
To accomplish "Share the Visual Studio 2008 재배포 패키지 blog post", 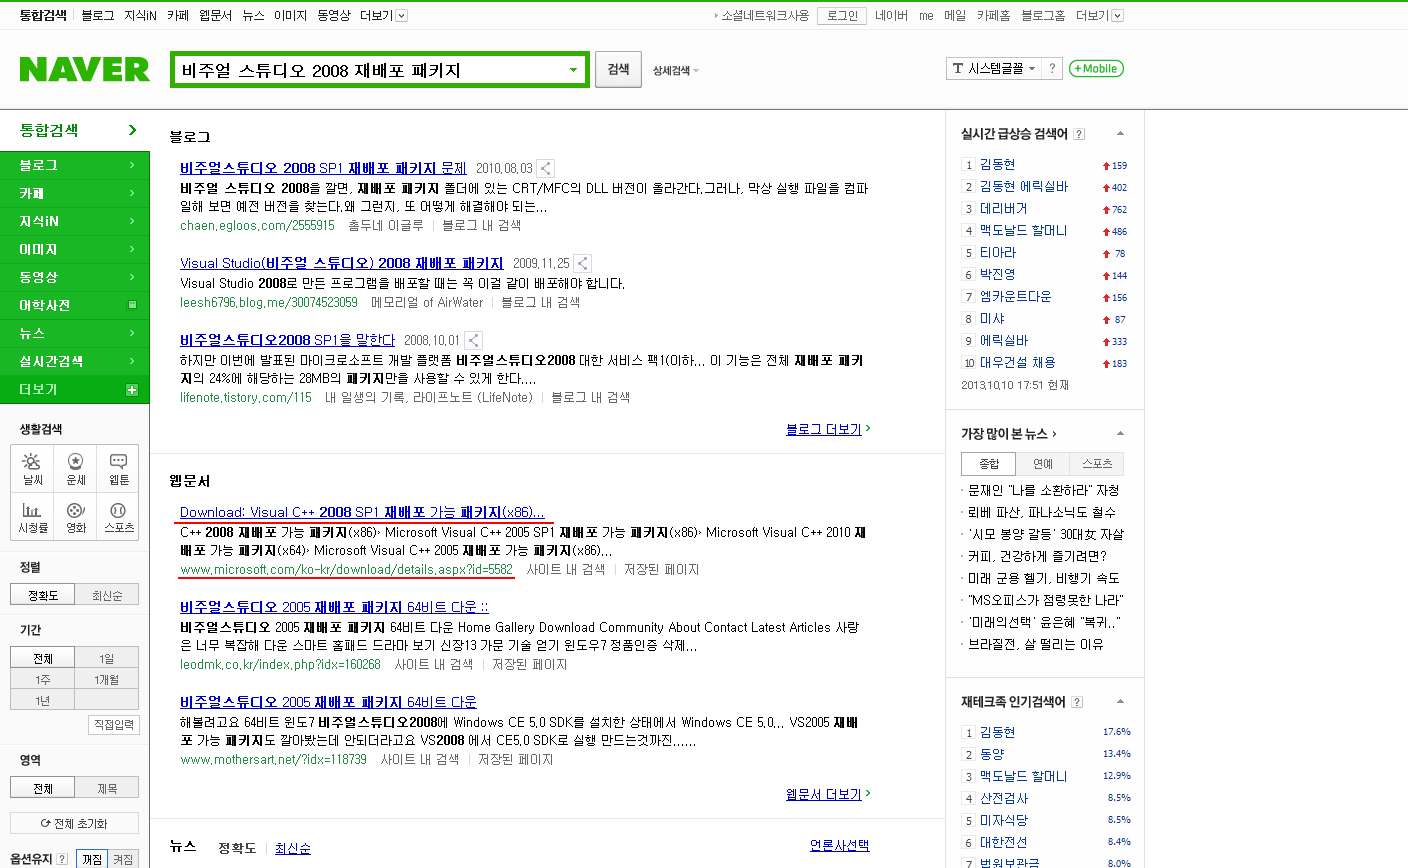I will (582, 264).
